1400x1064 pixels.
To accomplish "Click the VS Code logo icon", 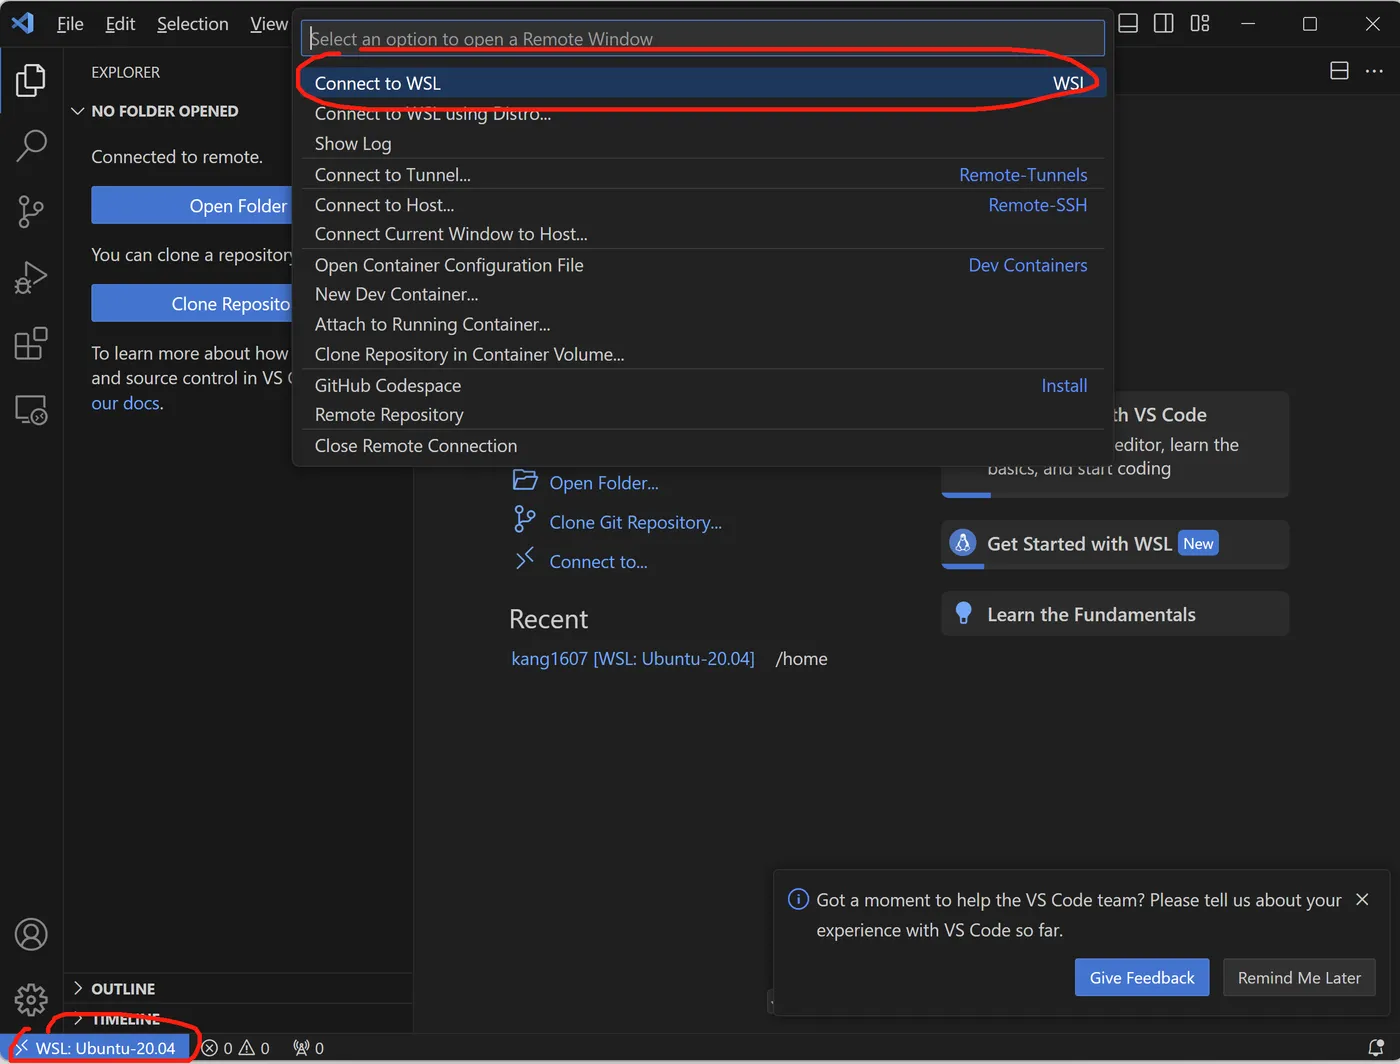I will [23, 23].
